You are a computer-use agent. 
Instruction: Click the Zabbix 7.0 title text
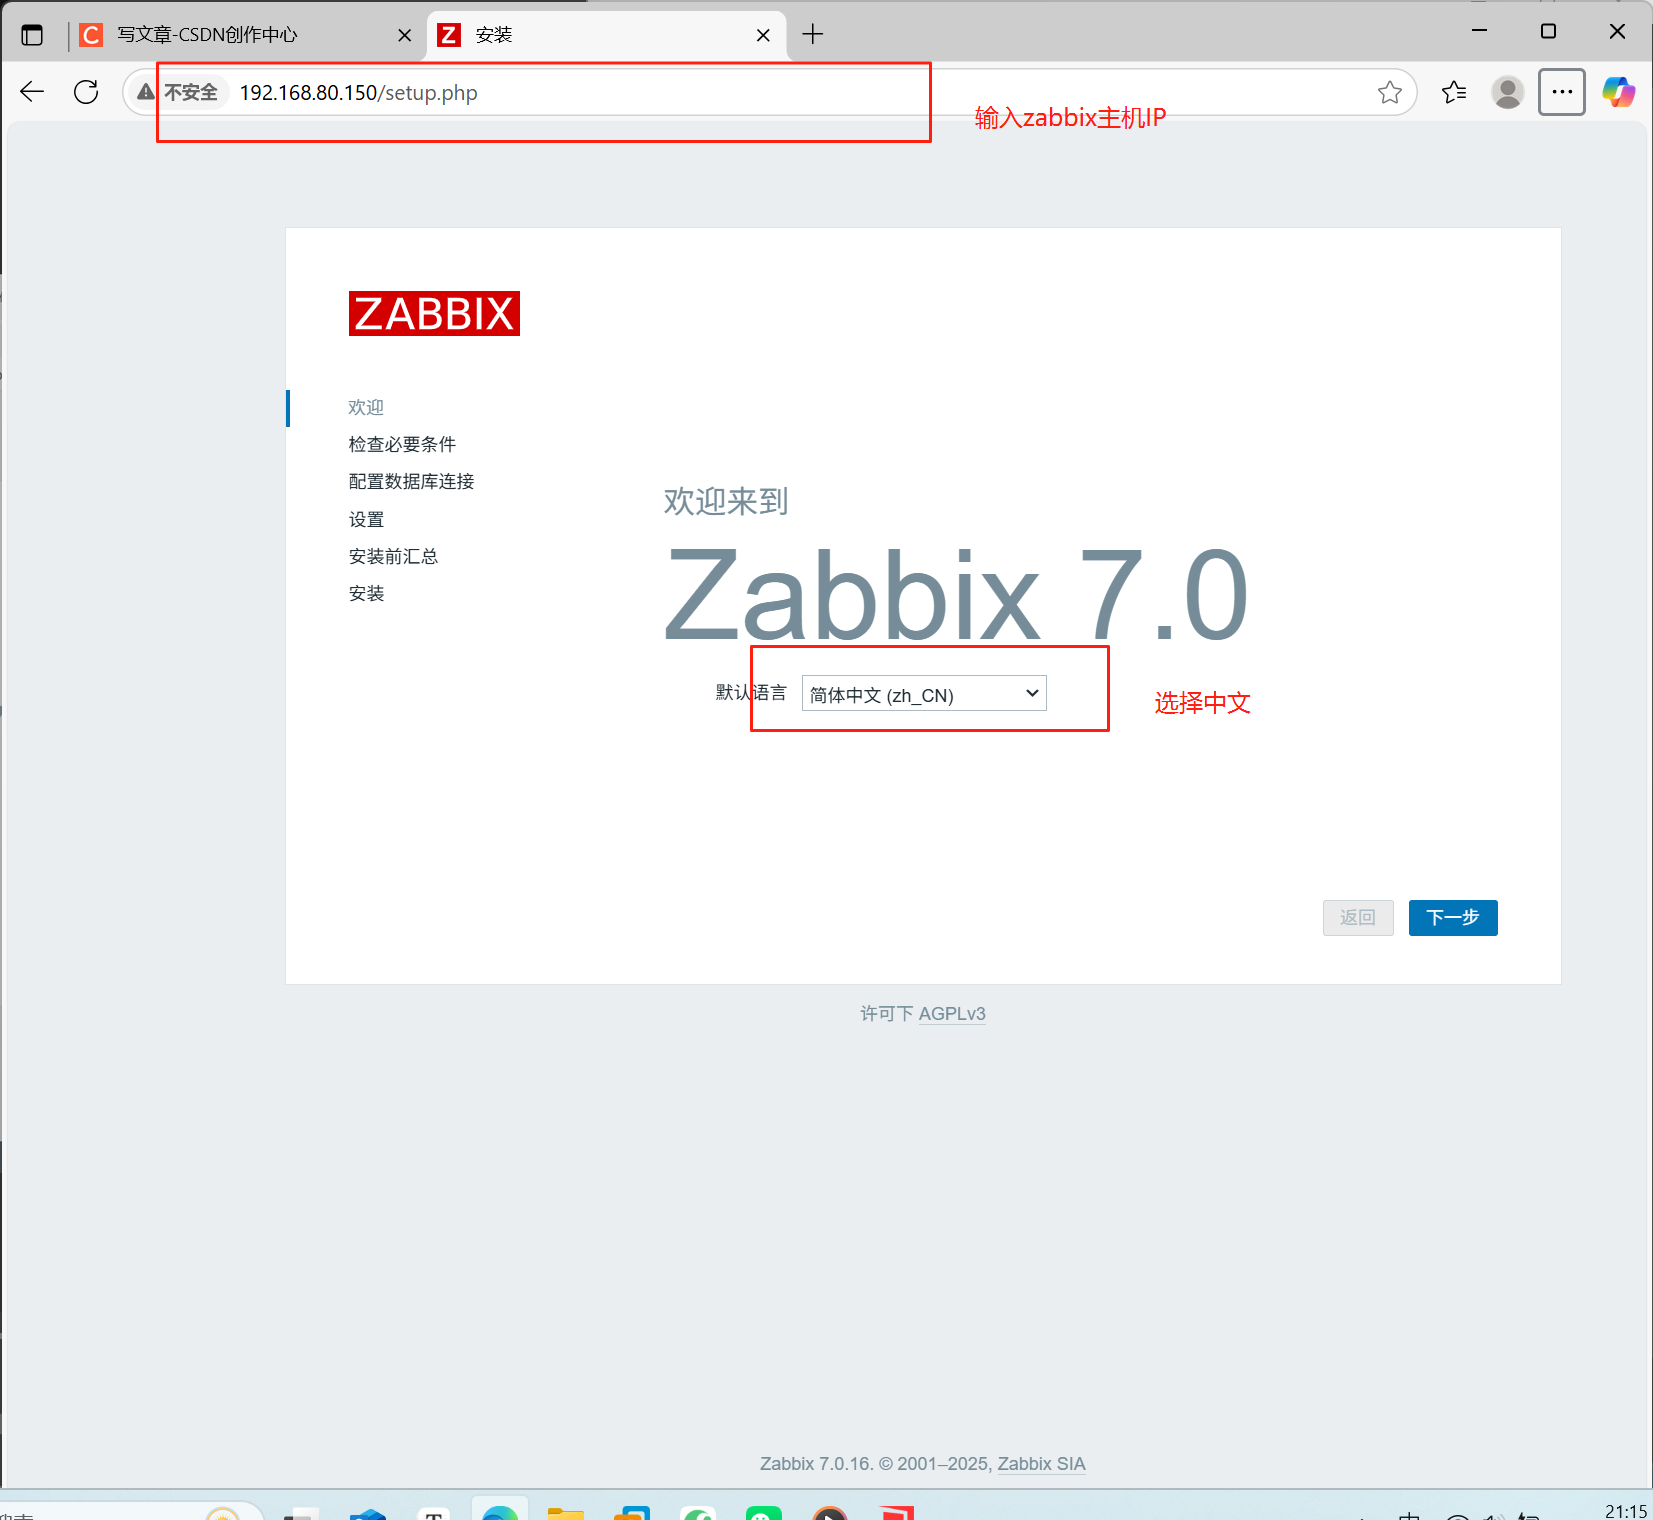click(x=956, y=596)
